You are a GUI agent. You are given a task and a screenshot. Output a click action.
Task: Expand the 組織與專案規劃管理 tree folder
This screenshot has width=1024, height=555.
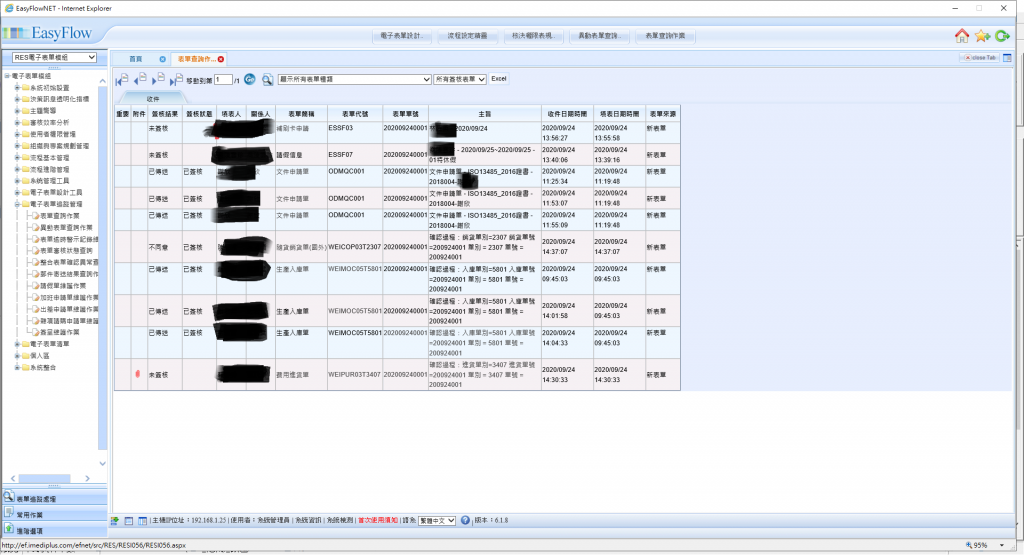pos(17,146)
